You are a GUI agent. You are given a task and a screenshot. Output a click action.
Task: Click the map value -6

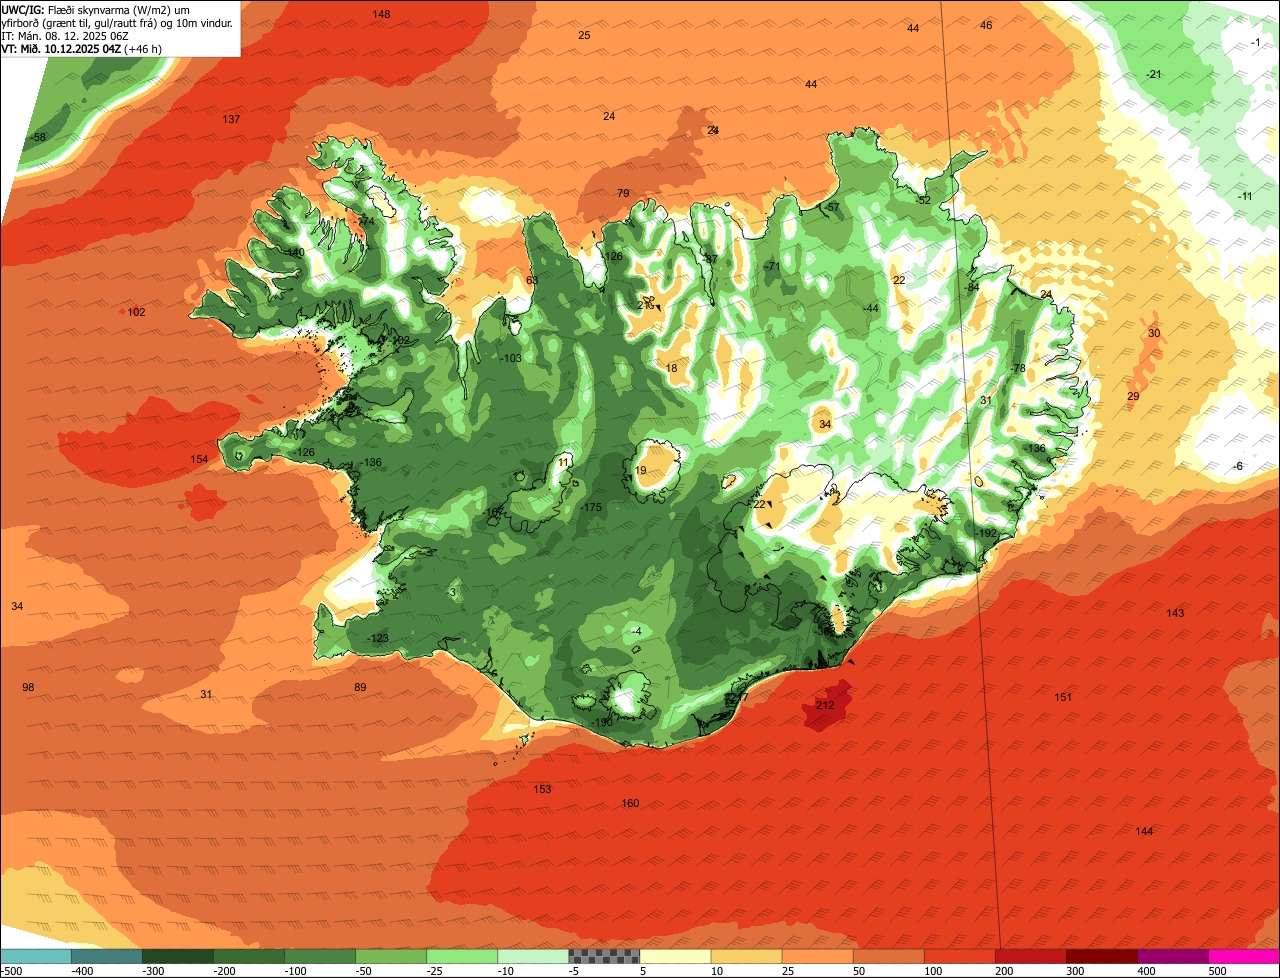coord(1238,466)
